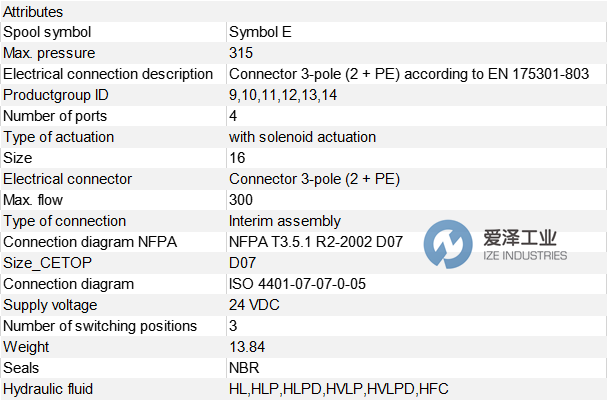Click the ISO 4401-07-07-0-05 value
This screenshot has height=400, width=607.
pyautogui.click(x=297, y=284)
